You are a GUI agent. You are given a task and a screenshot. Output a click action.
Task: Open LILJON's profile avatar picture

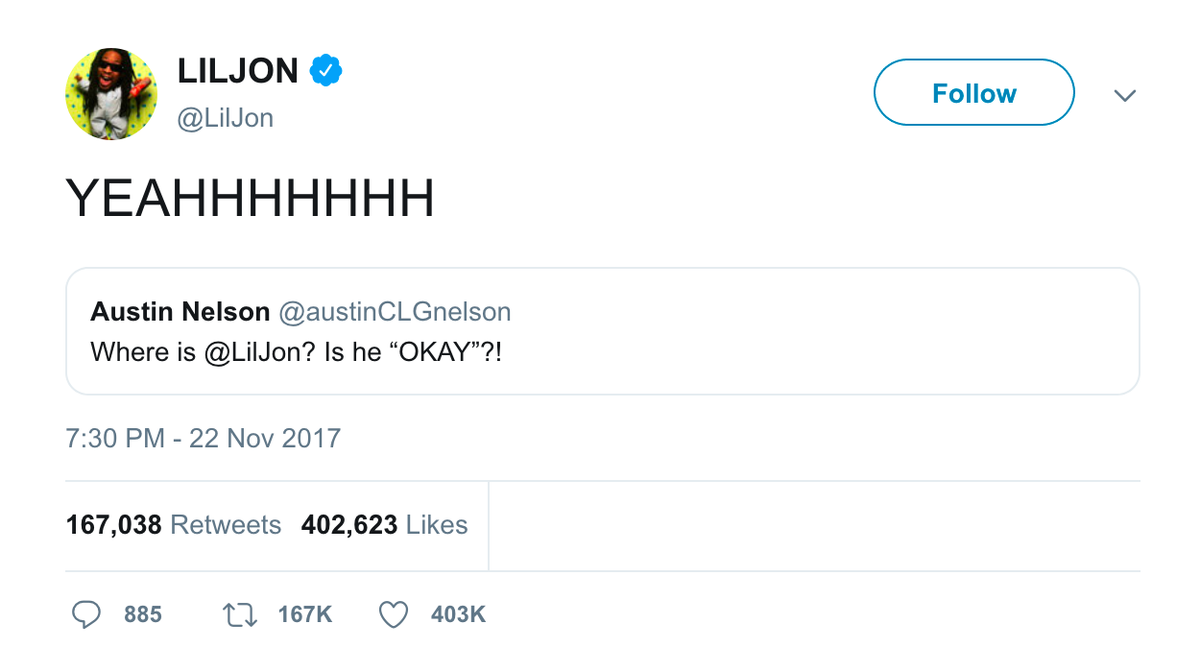pyautogui.click(x=111, y=93)
